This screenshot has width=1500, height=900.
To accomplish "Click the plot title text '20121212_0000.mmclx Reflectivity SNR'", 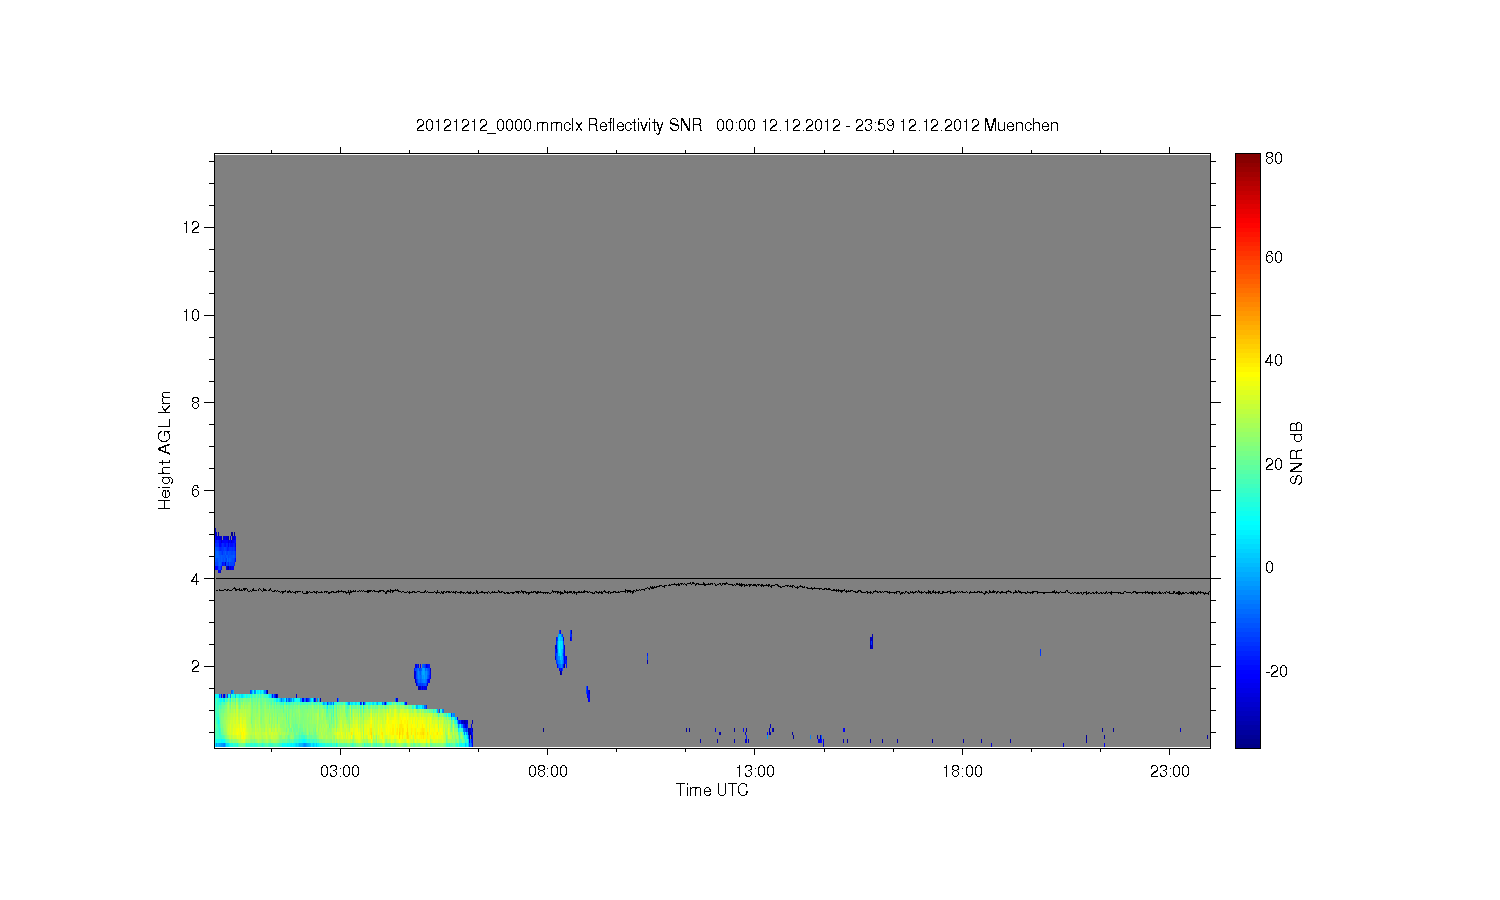I will tap(559, 126).
